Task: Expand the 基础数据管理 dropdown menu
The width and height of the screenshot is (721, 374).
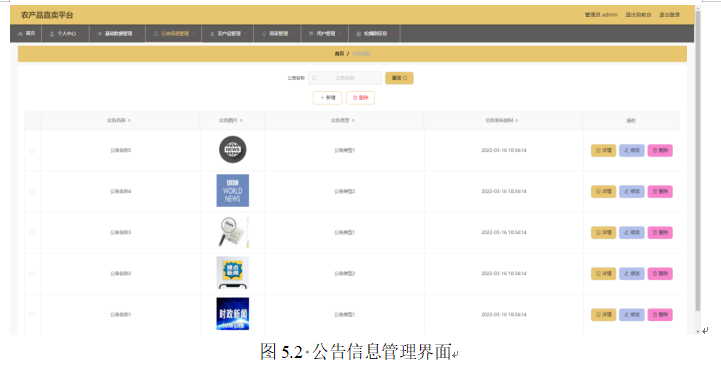Action: click(117, 34)
